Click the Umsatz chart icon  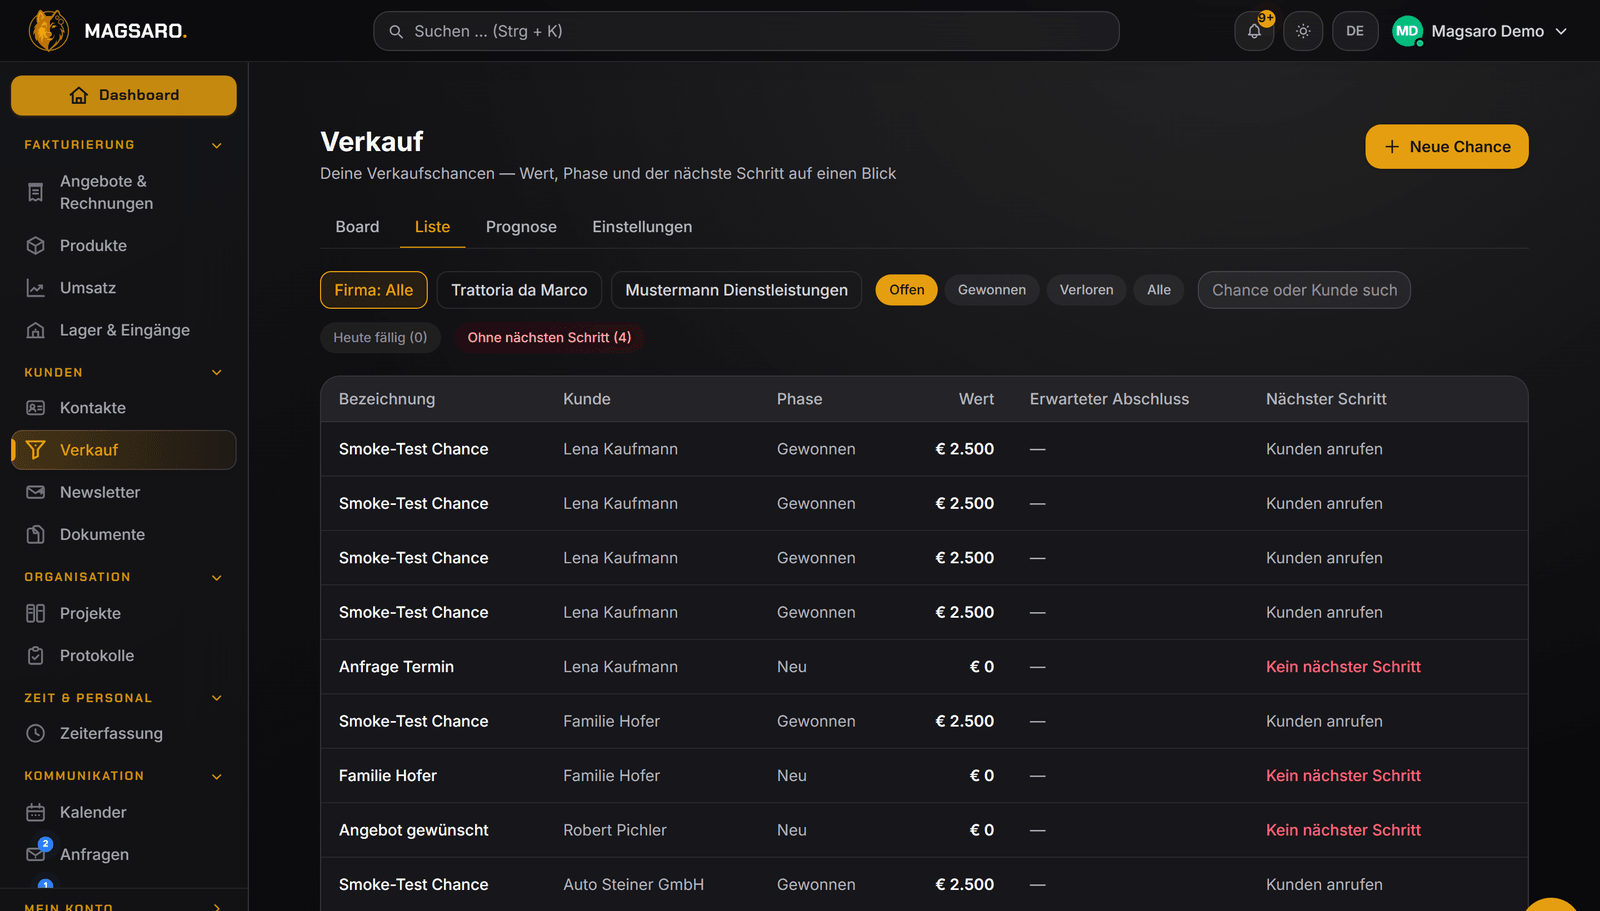tap(36, 288)
